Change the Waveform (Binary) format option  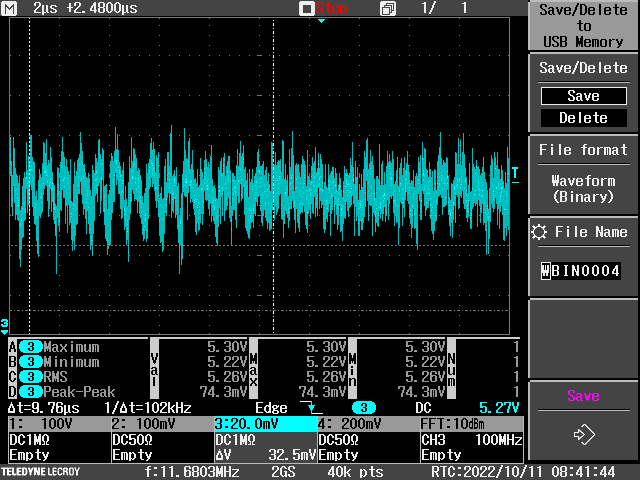tap(583, 189)
